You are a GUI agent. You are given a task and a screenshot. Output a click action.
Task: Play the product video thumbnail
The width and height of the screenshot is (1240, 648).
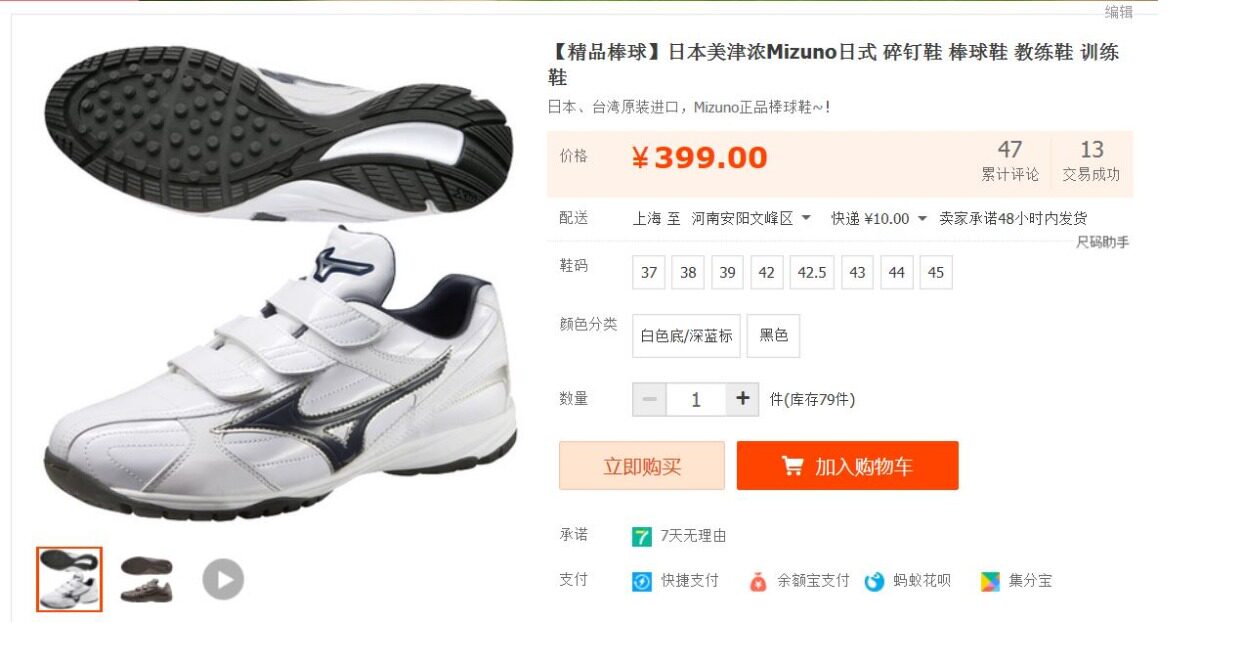[223, 579]
